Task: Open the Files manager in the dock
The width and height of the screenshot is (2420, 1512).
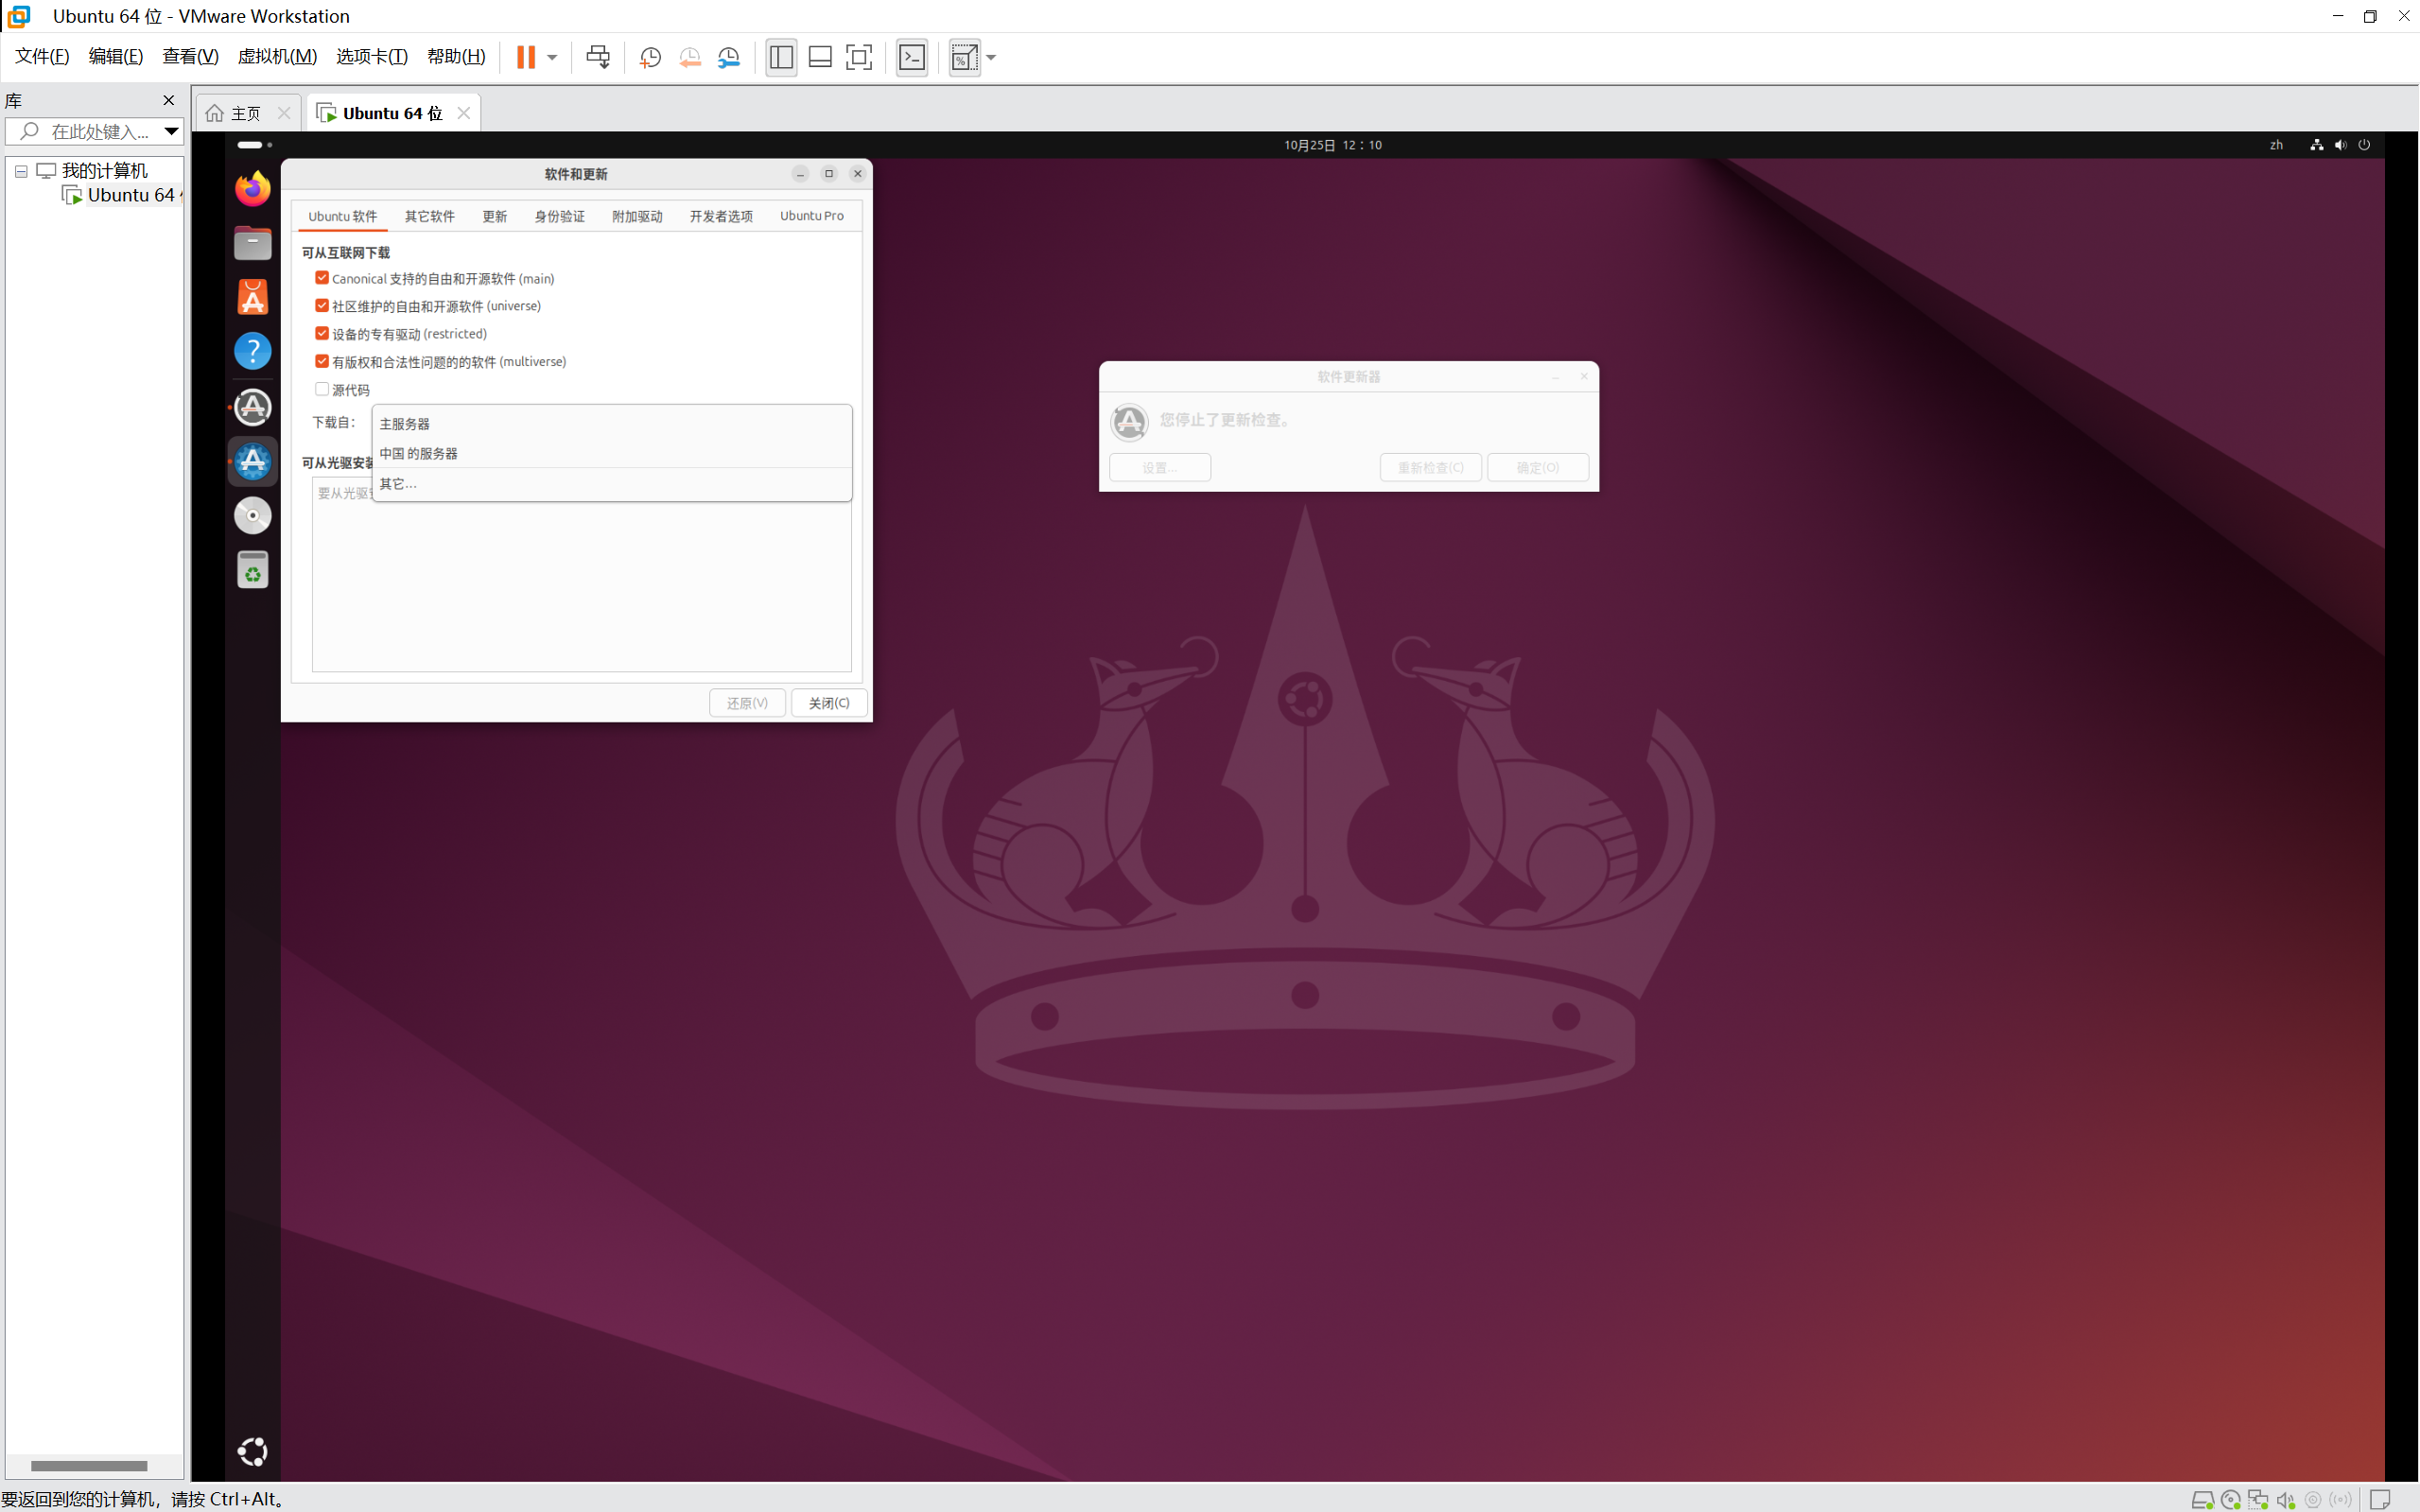Action: pos(253,243)
